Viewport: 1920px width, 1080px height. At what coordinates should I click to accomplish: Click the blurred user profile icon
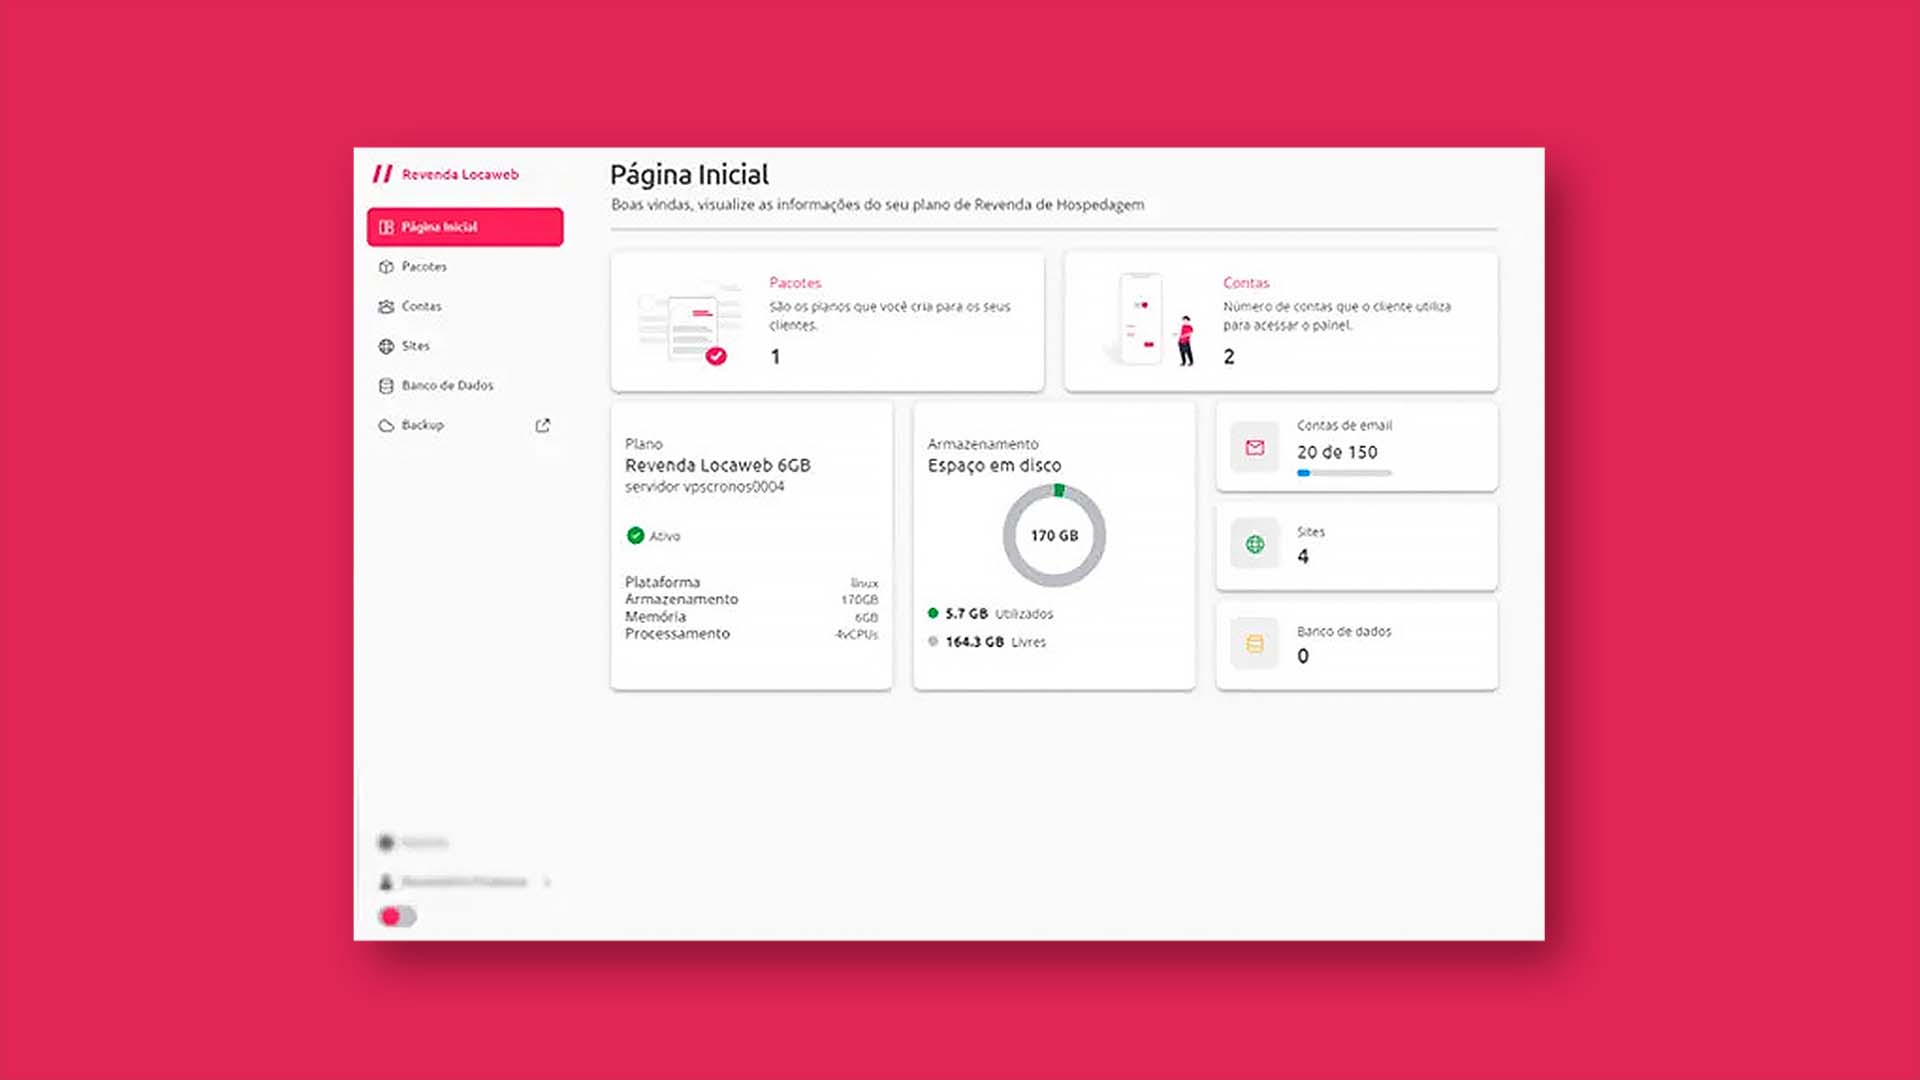(x=386, y=882)
